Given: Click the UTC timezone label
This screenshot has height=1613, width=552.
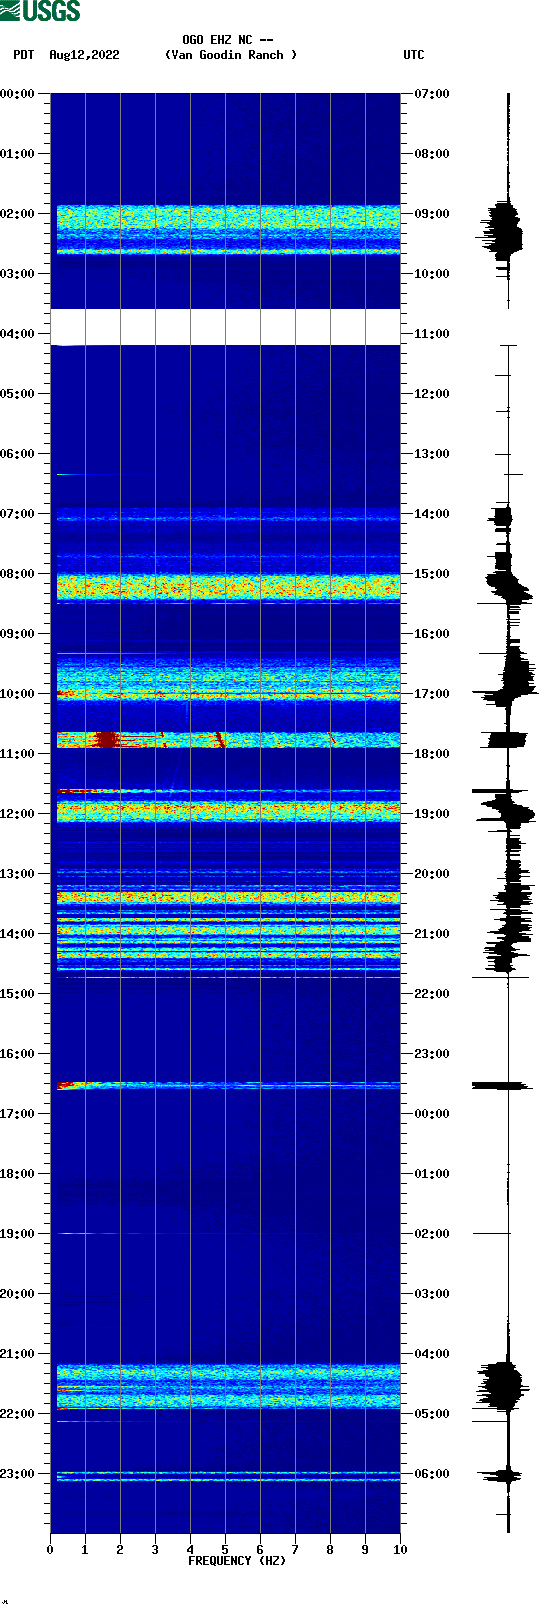Looking at the screenshot, I should [414, 55].
